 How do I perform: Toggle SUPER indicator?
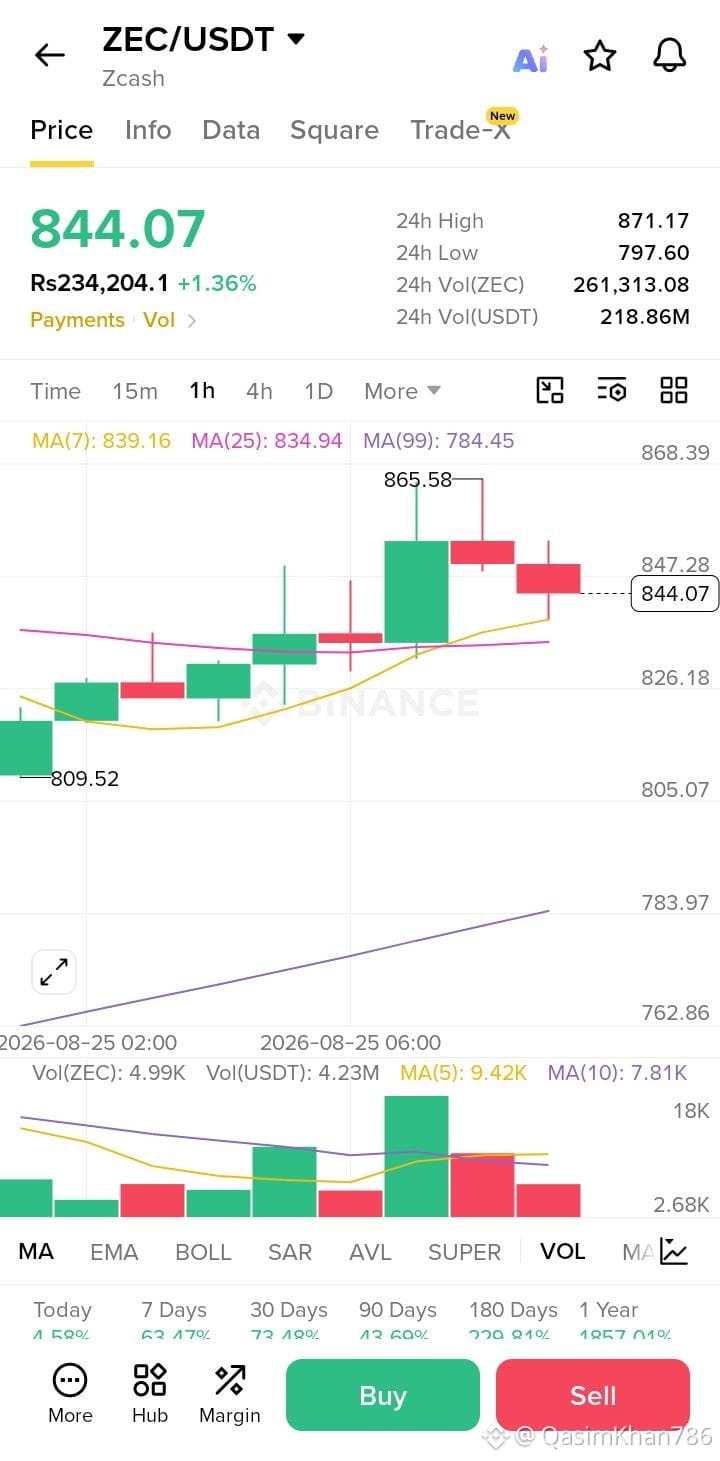pos(464,1252)
